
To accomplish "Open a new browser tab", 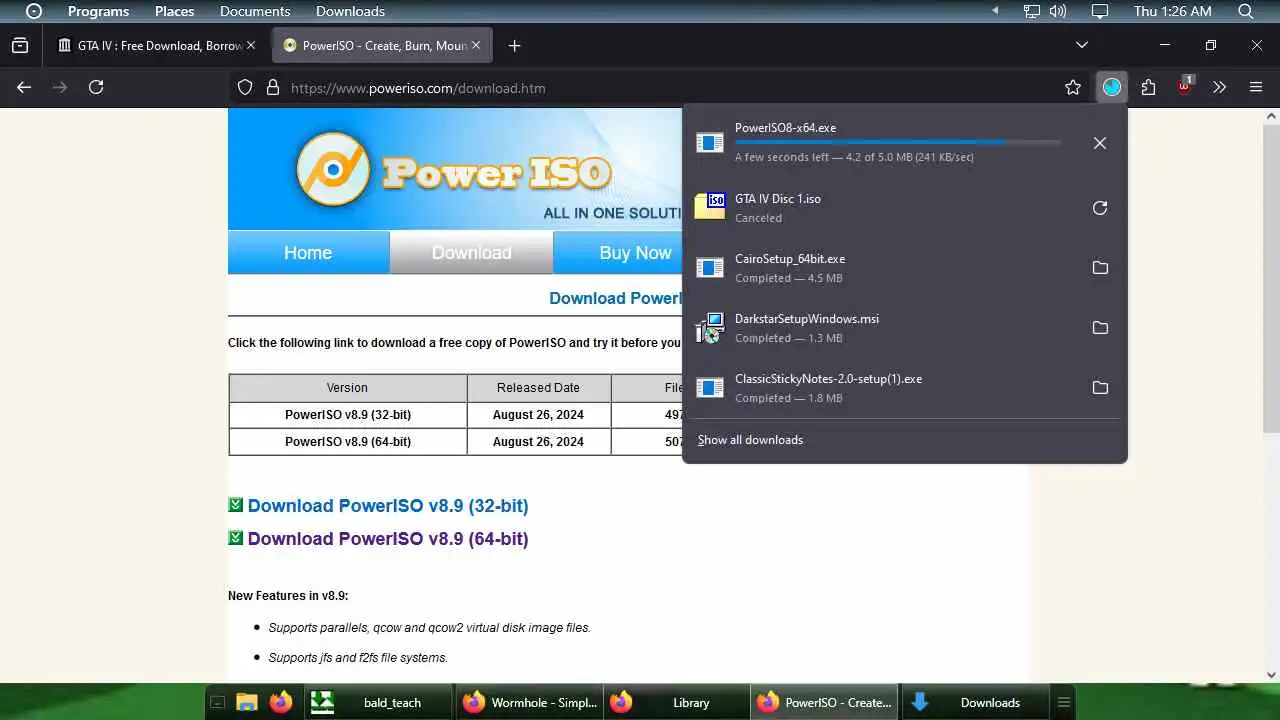I will tap(514, 45).
